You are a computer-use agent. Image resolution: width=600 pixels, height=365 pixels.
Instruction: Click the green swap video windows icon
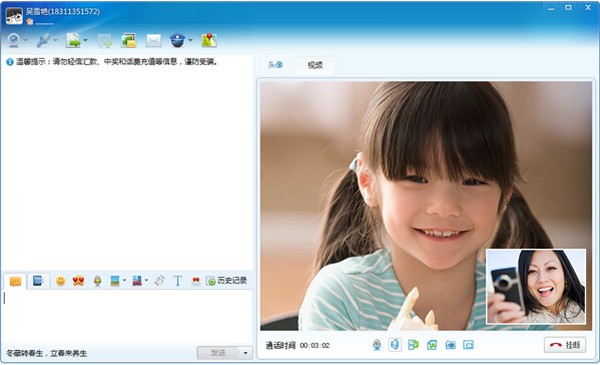pos(413,345)
